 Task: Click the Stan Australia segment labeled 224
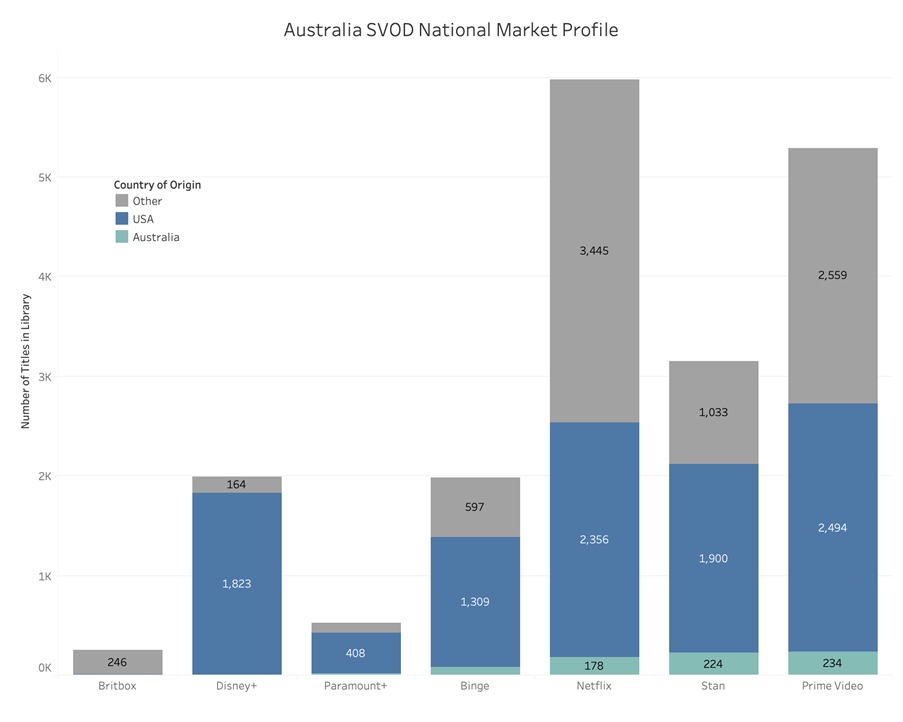coord(714,663)
